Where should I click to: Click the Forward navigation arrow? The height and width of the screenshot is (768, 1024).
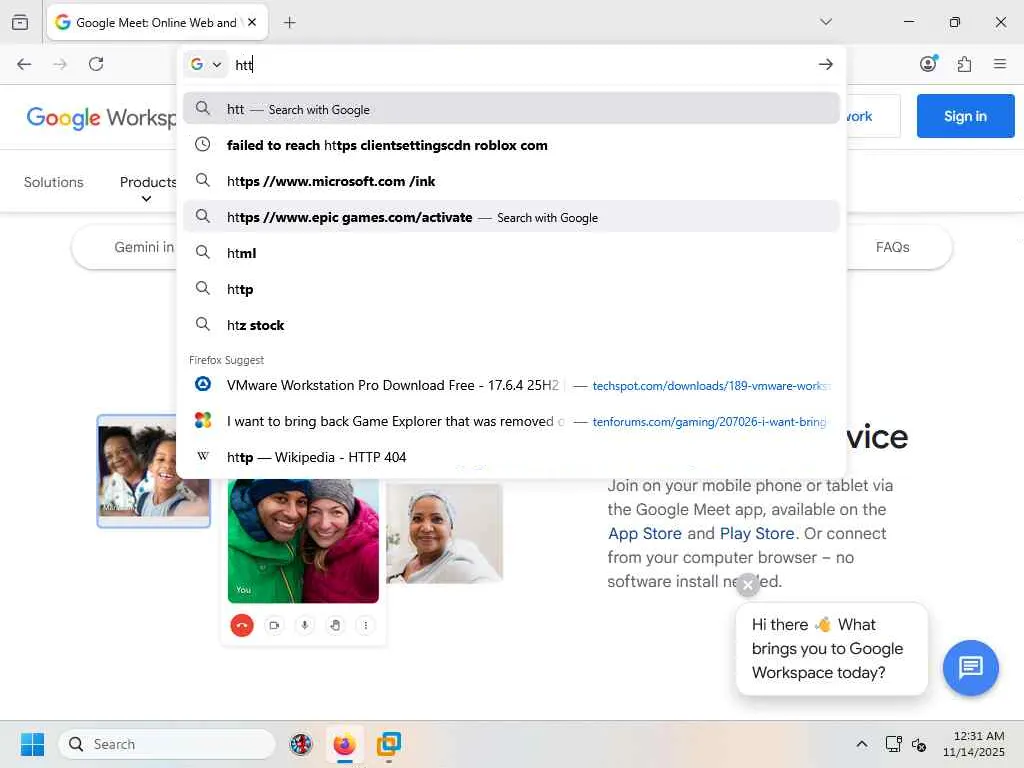click(60, 64)
